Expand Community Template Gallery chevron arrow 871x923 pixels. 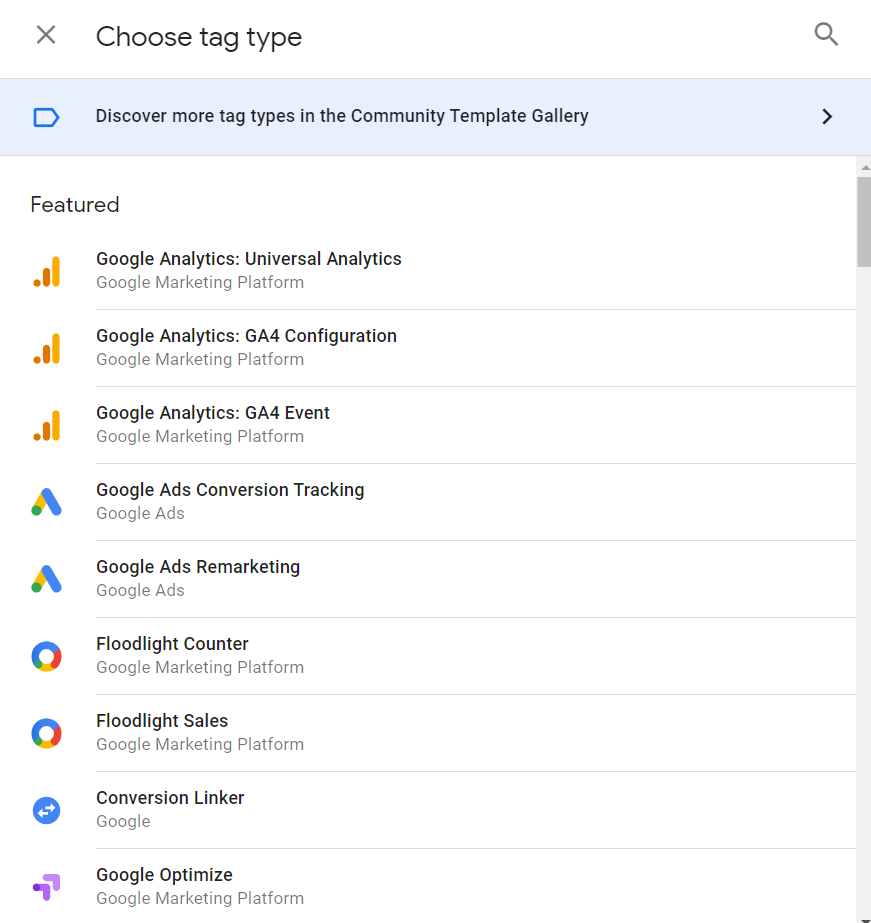pyautogui.click(x=827, y=117)
